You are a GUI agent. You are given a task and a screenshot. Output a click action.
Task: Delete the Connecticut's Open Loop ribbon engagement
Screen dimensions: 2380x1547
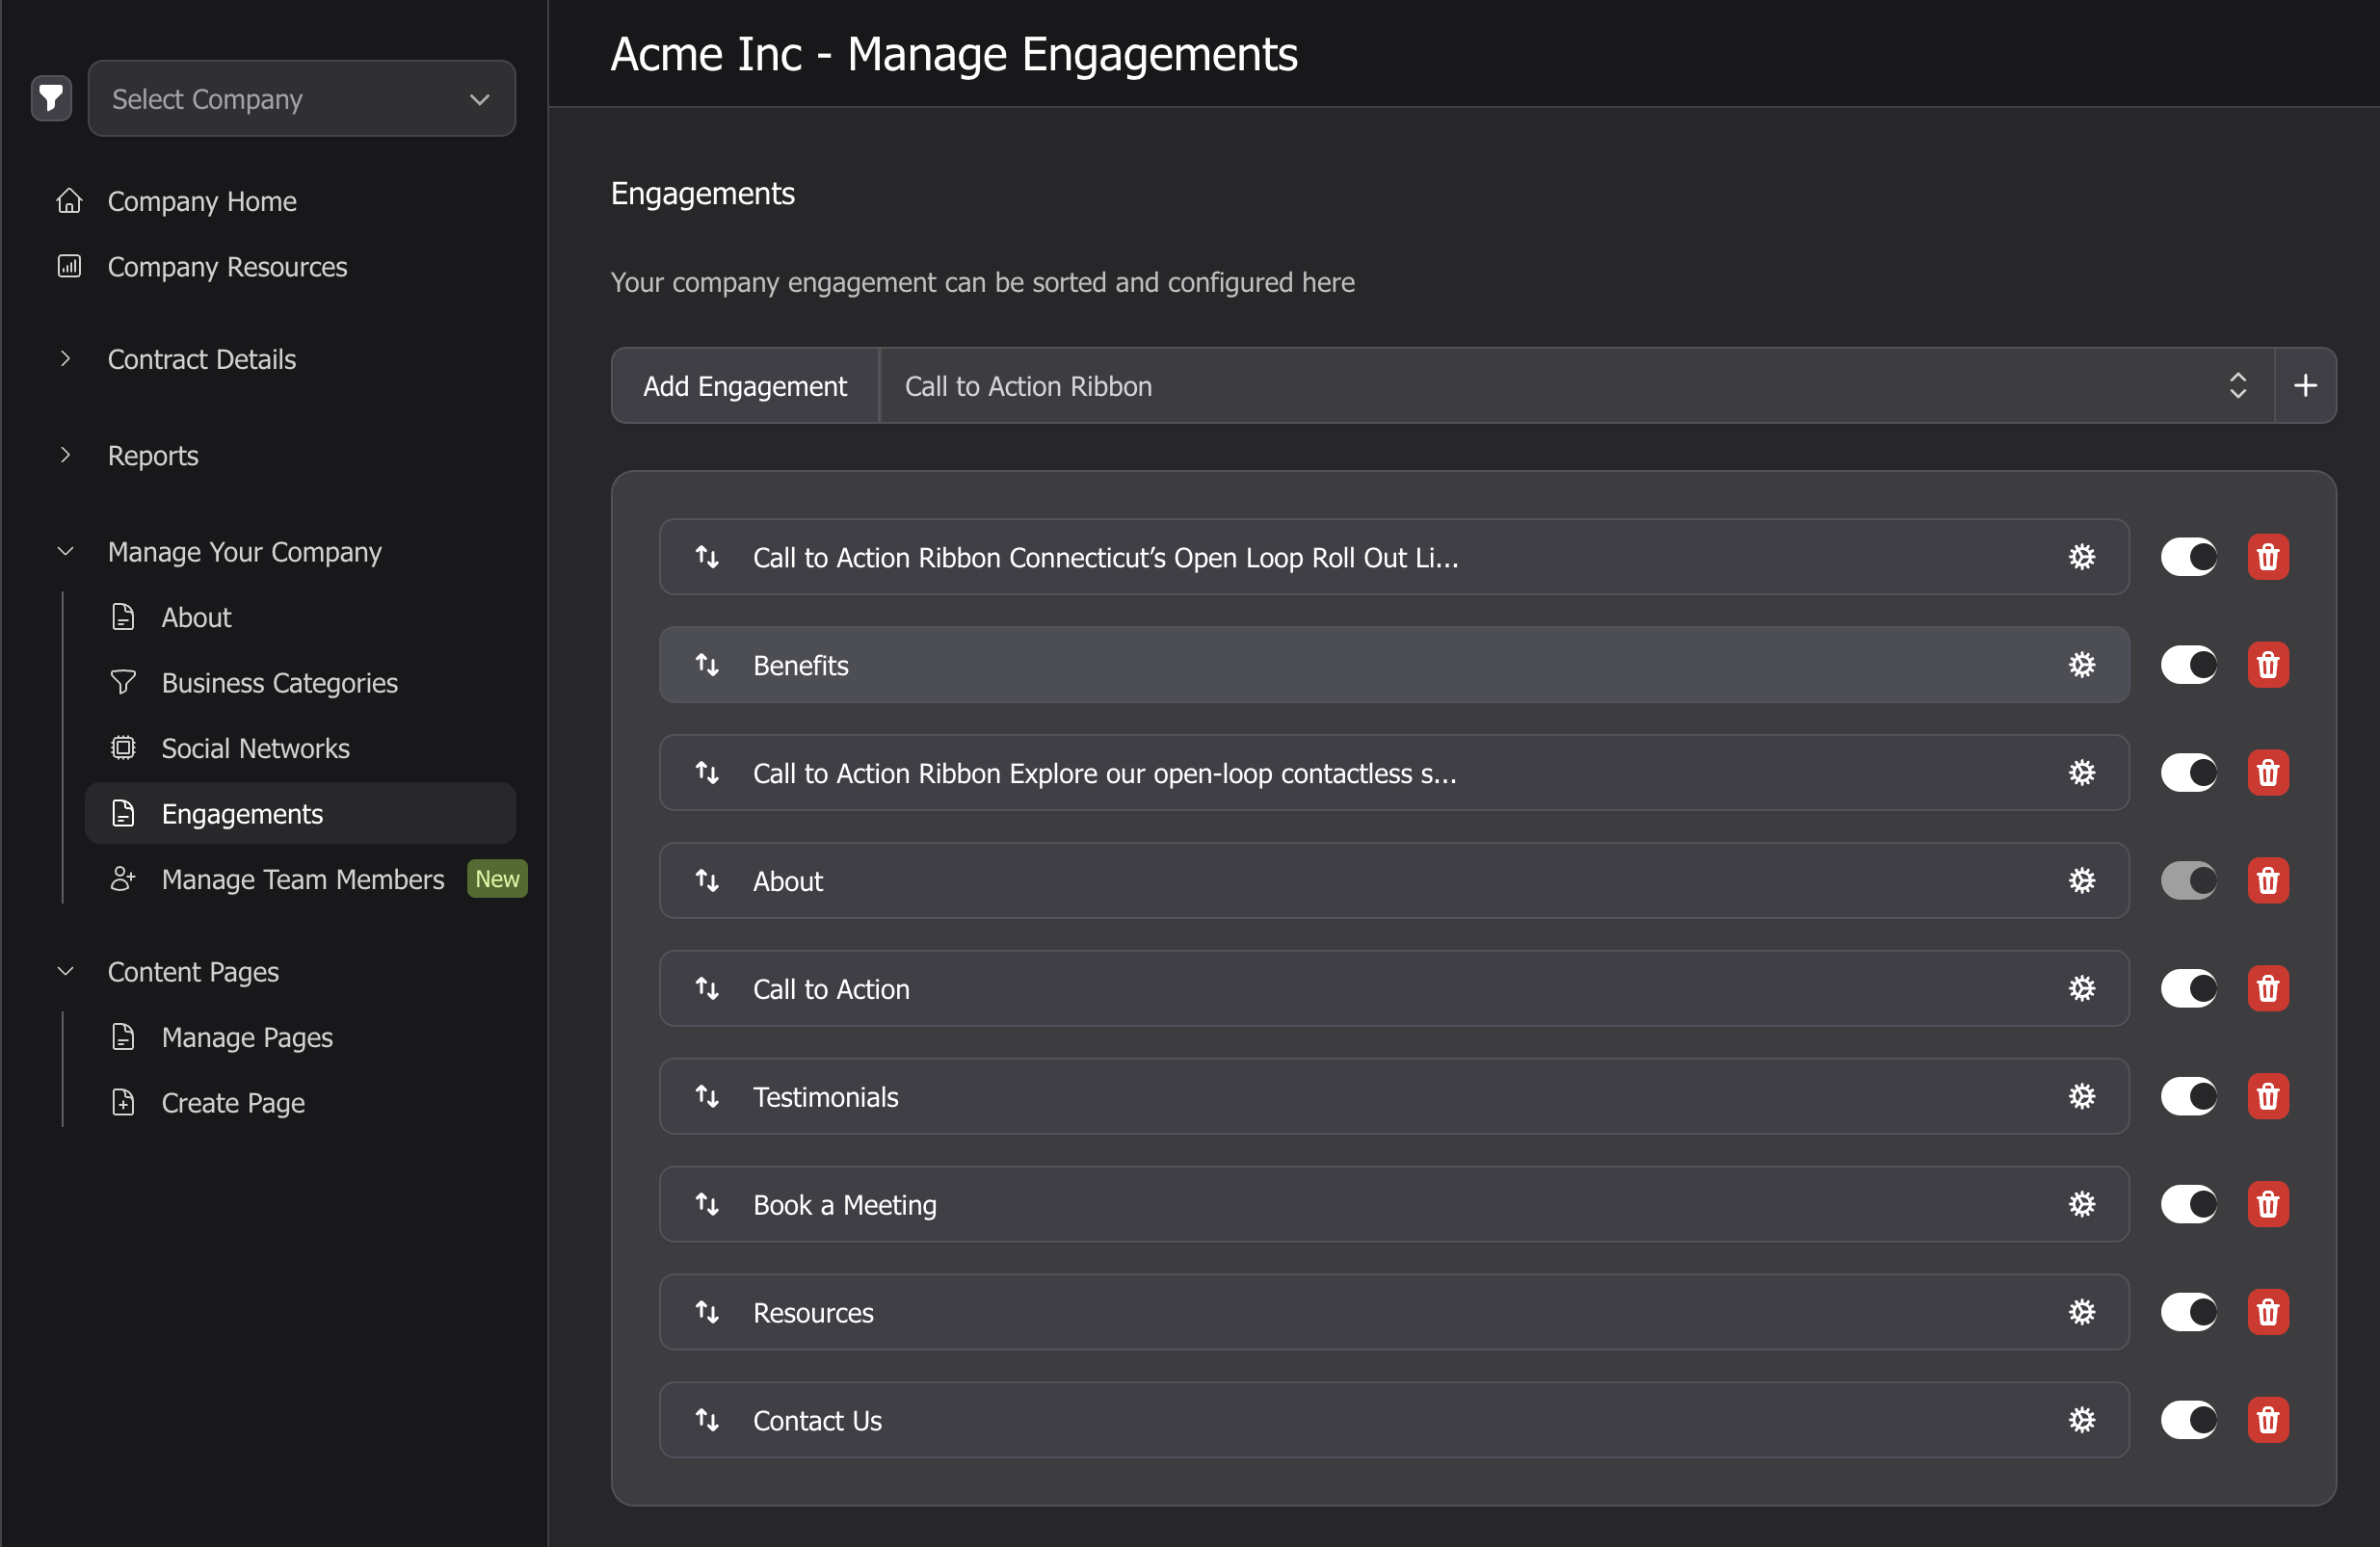[x=2268, y=557]
